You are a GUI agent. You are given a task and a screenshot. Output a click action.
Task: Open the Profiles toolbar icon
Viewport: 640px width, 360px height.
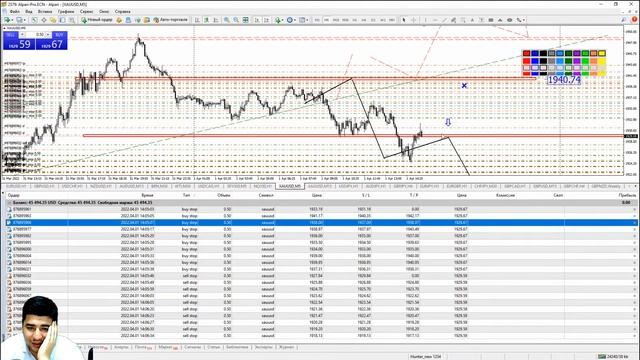[x=19, y=20]
